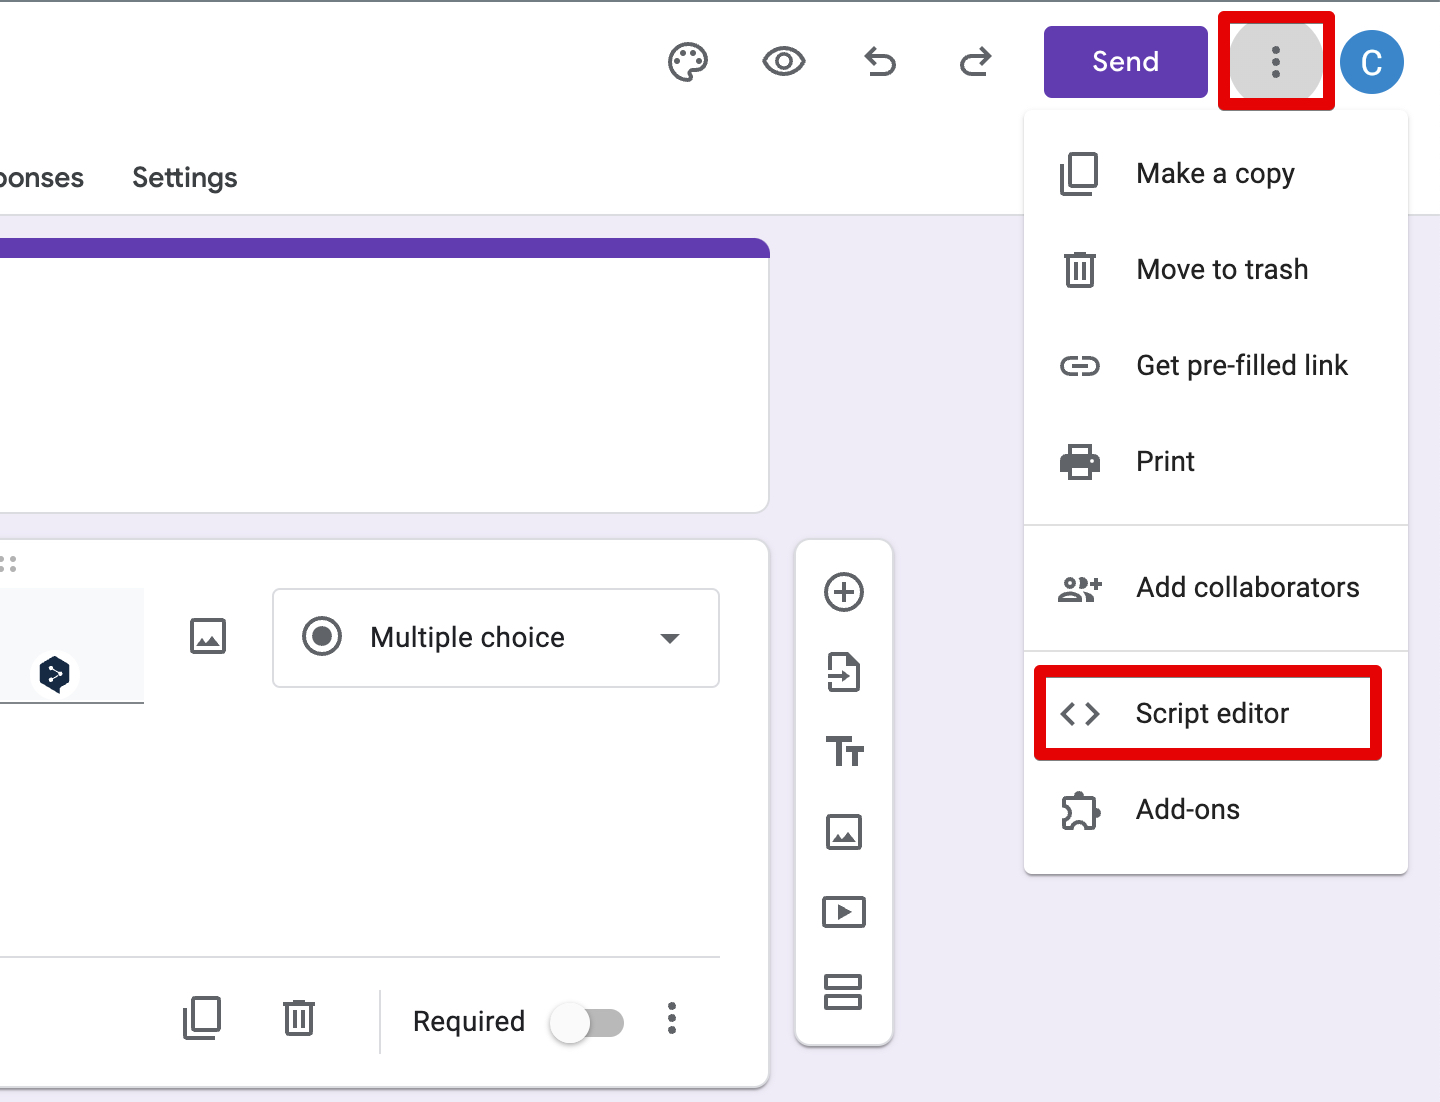1440x1102 pixels.
Task: Toggle the Required switch
Action: [586, 1021]
